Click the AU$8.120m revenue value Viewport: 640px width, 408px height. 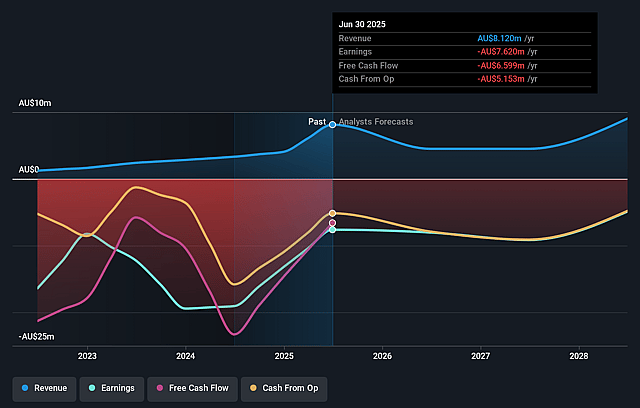click(499, 38)
